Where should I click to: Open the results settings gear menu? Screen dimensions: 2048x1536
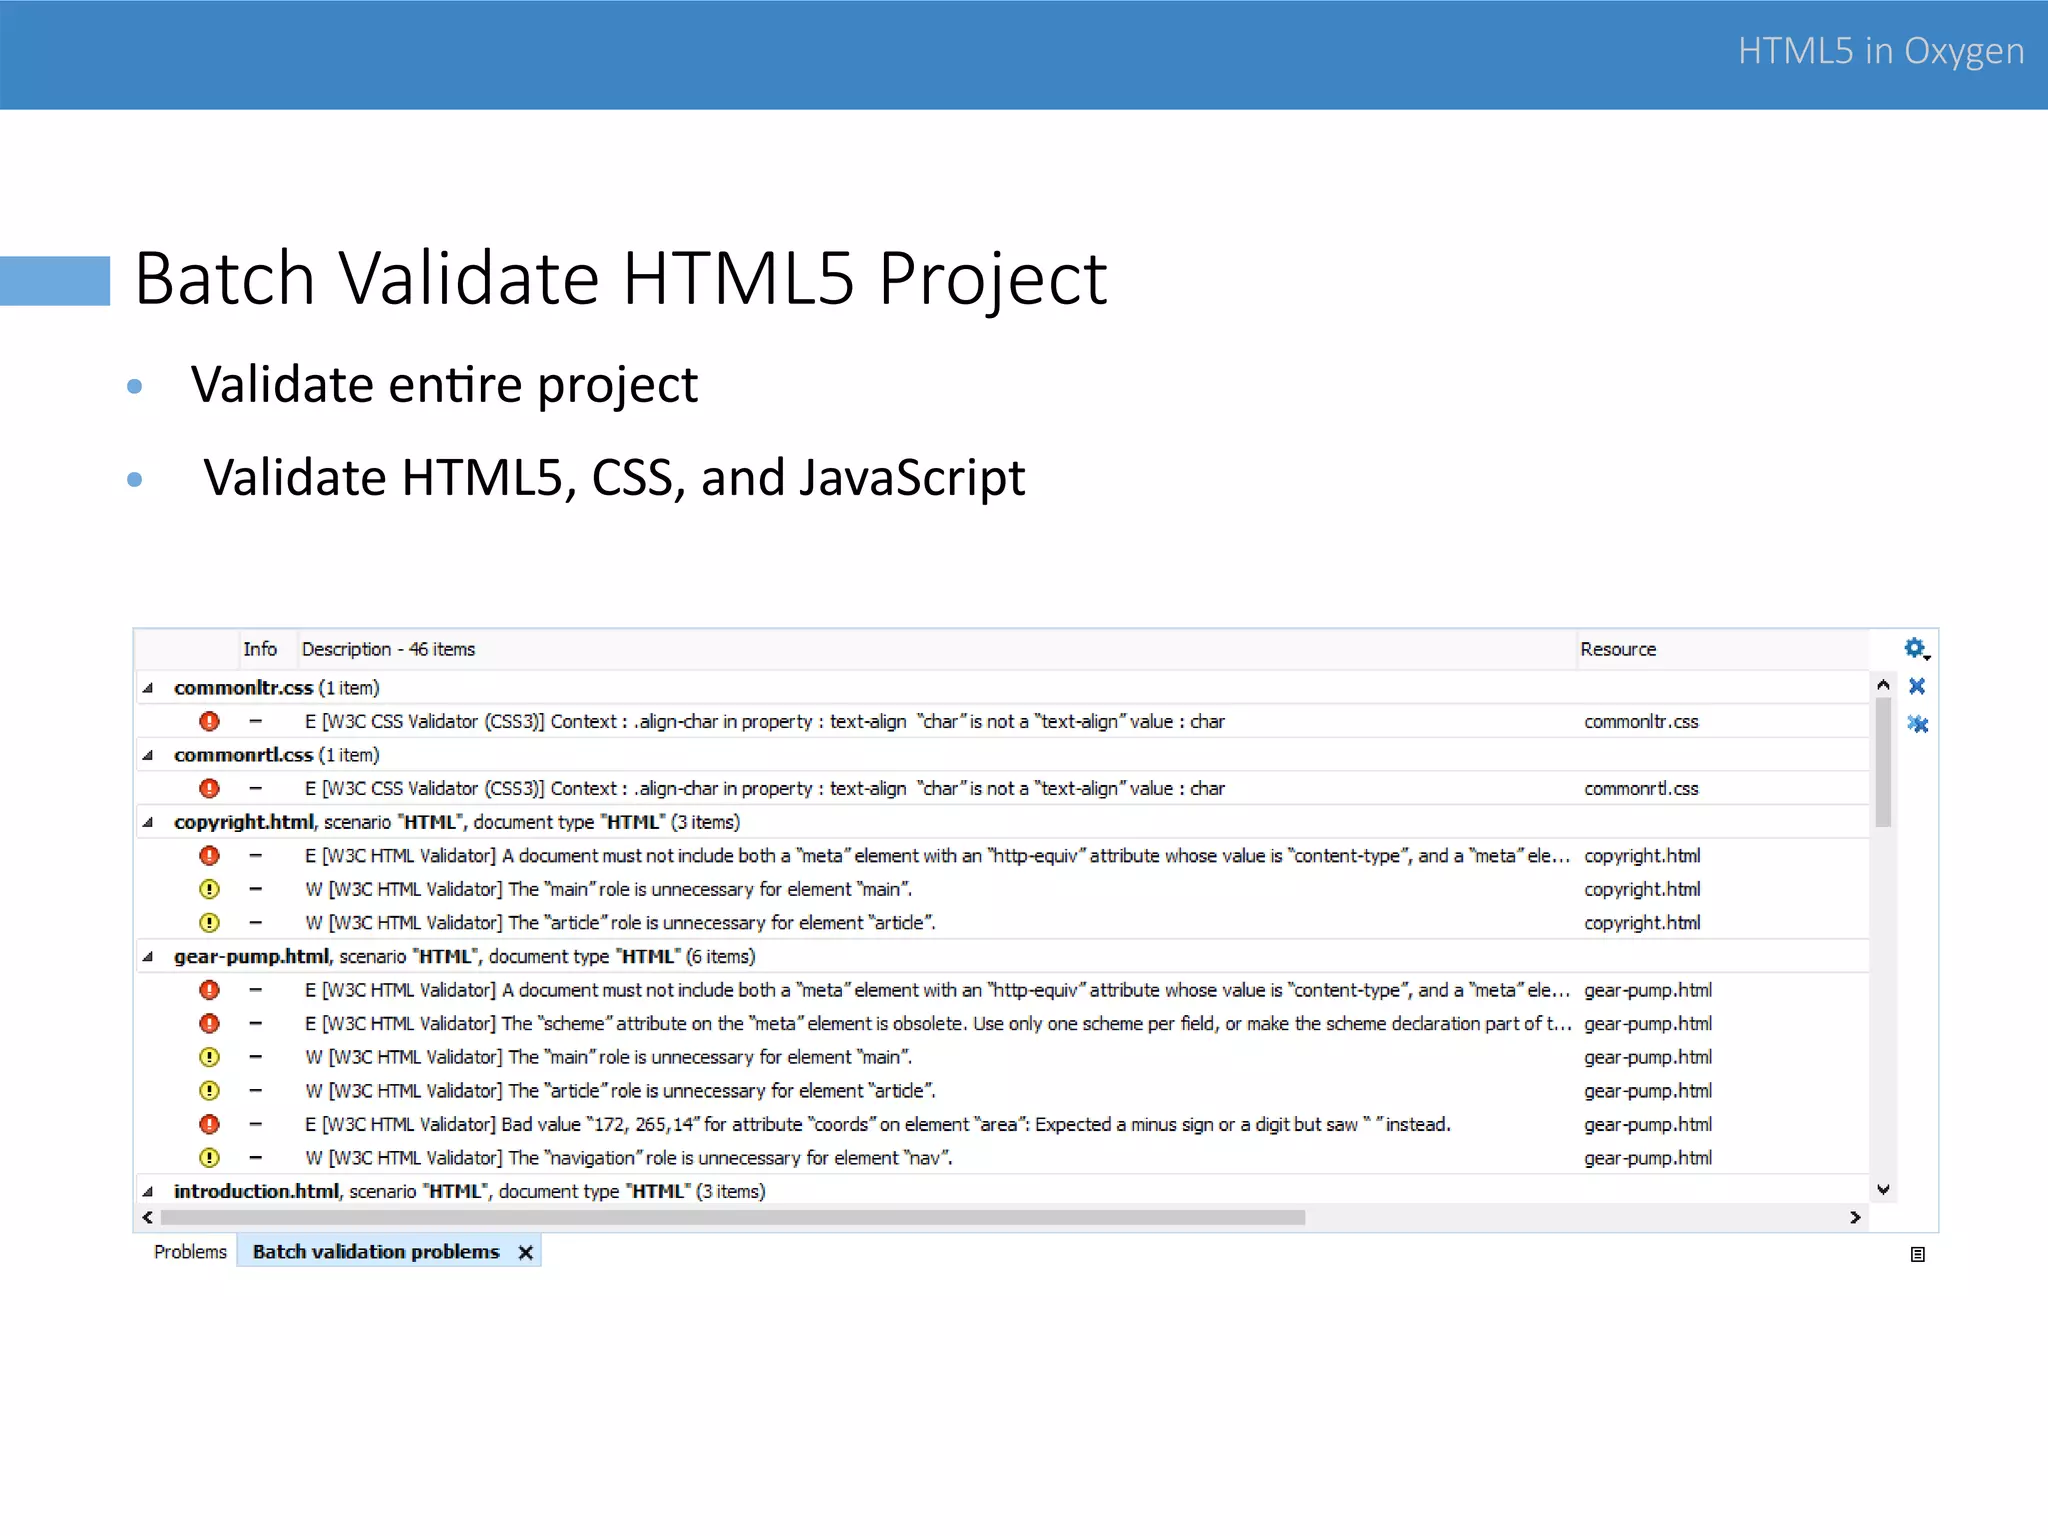tap(1916, 649)
